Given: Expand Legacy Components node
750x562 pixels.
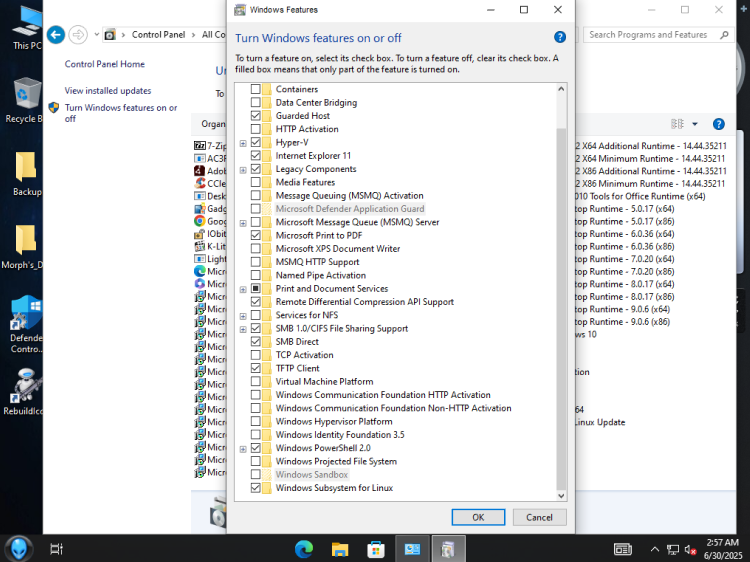Looking at the screenshot, I should 243,170.
